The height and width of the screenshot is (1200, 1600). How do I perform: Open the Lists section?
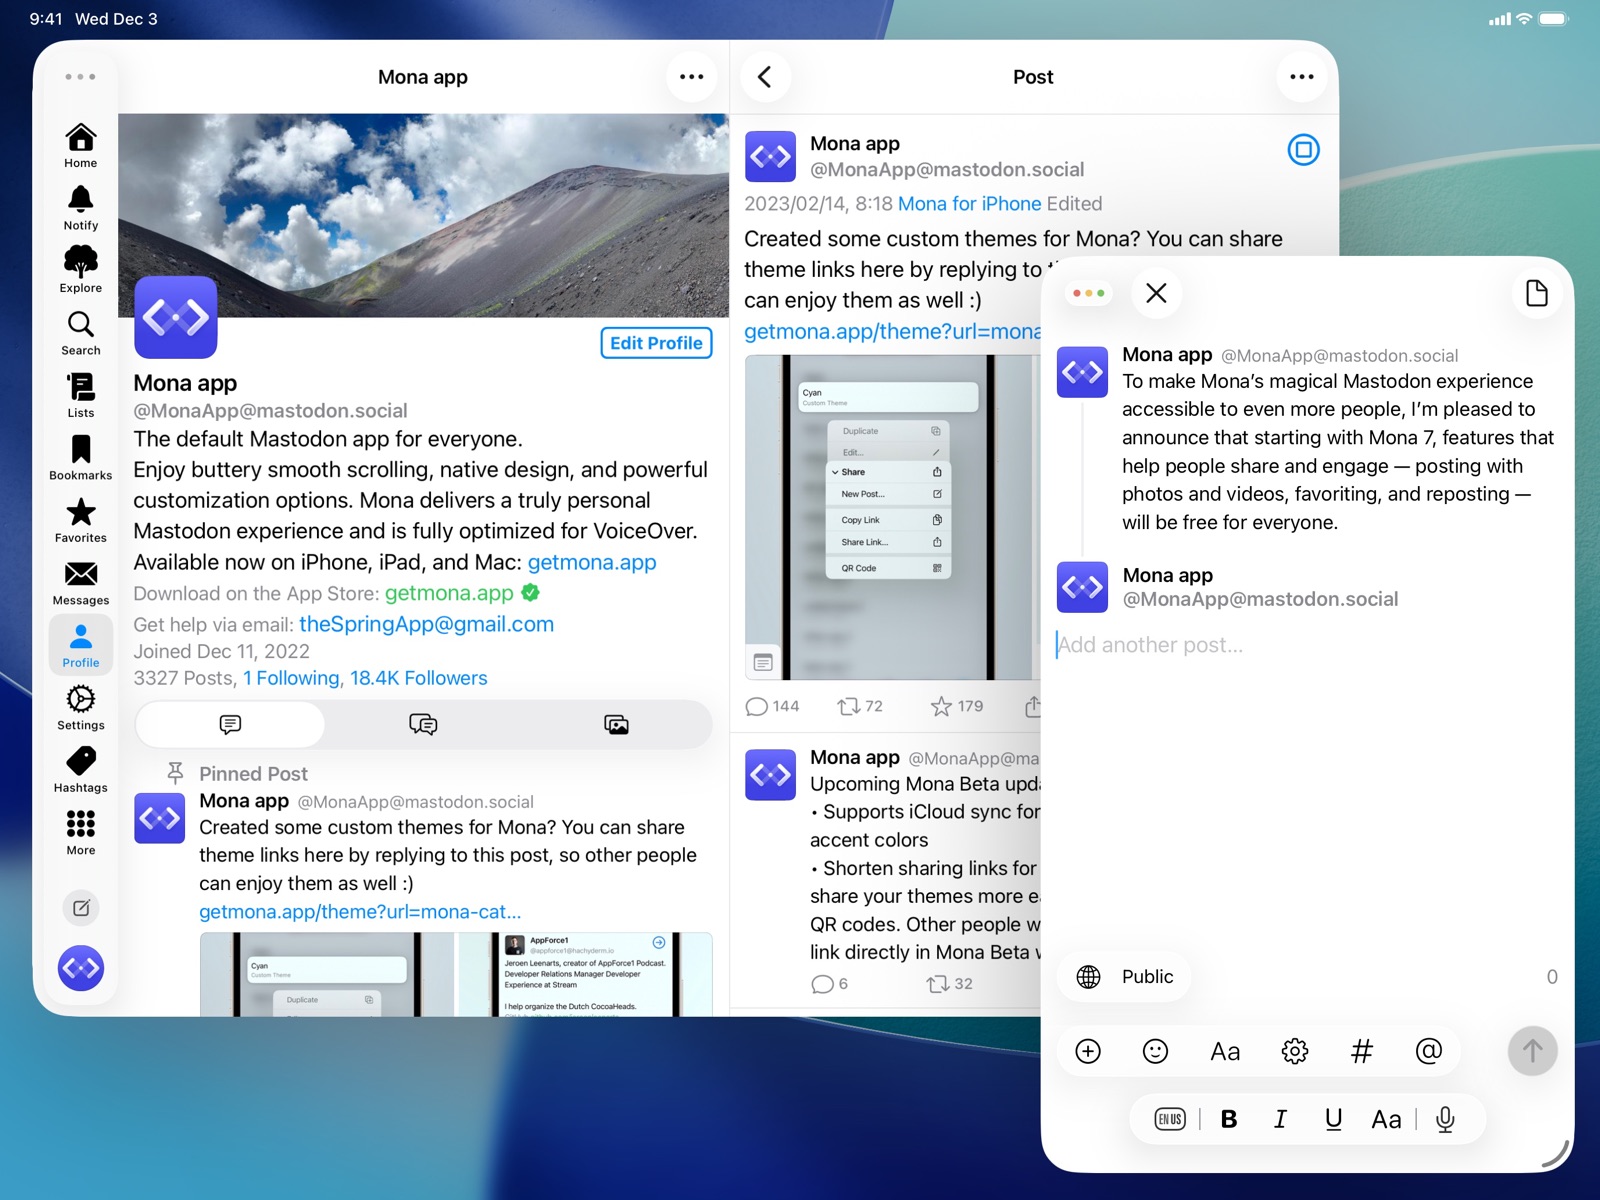(x=81, y=396)
